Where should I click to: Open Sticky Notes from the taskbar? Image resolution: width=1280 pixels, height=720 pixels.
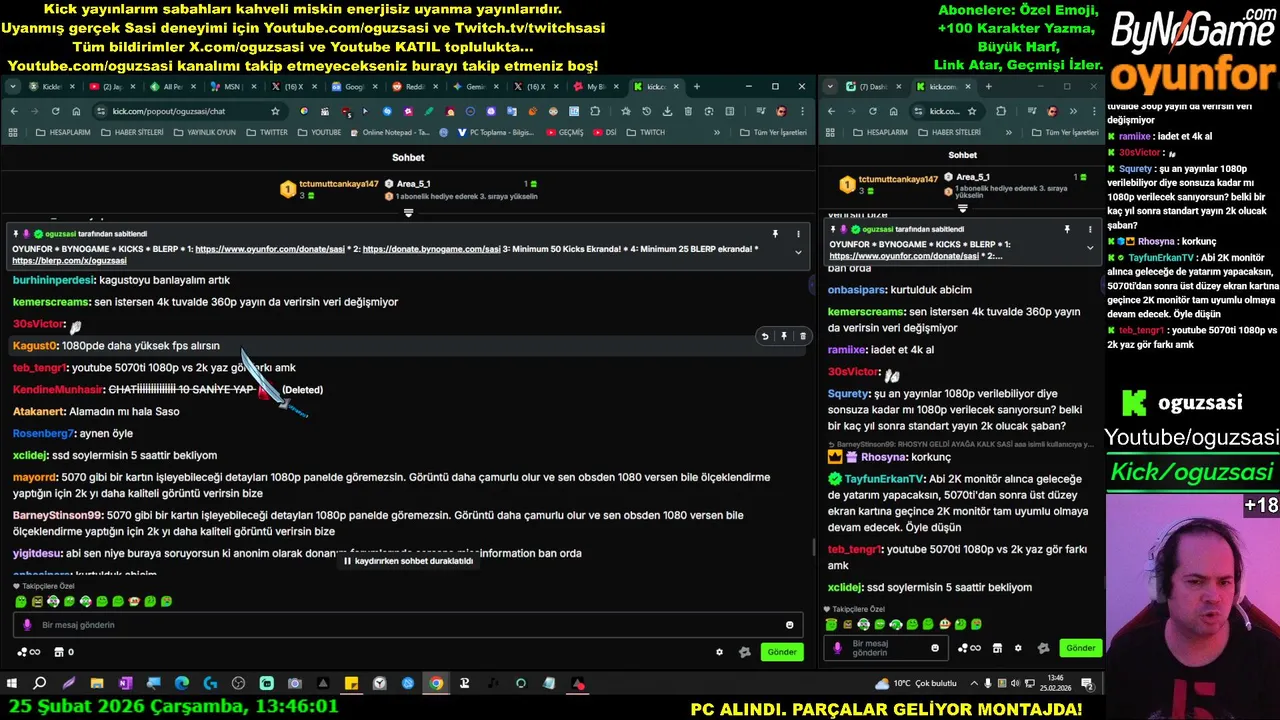(351, 684)
